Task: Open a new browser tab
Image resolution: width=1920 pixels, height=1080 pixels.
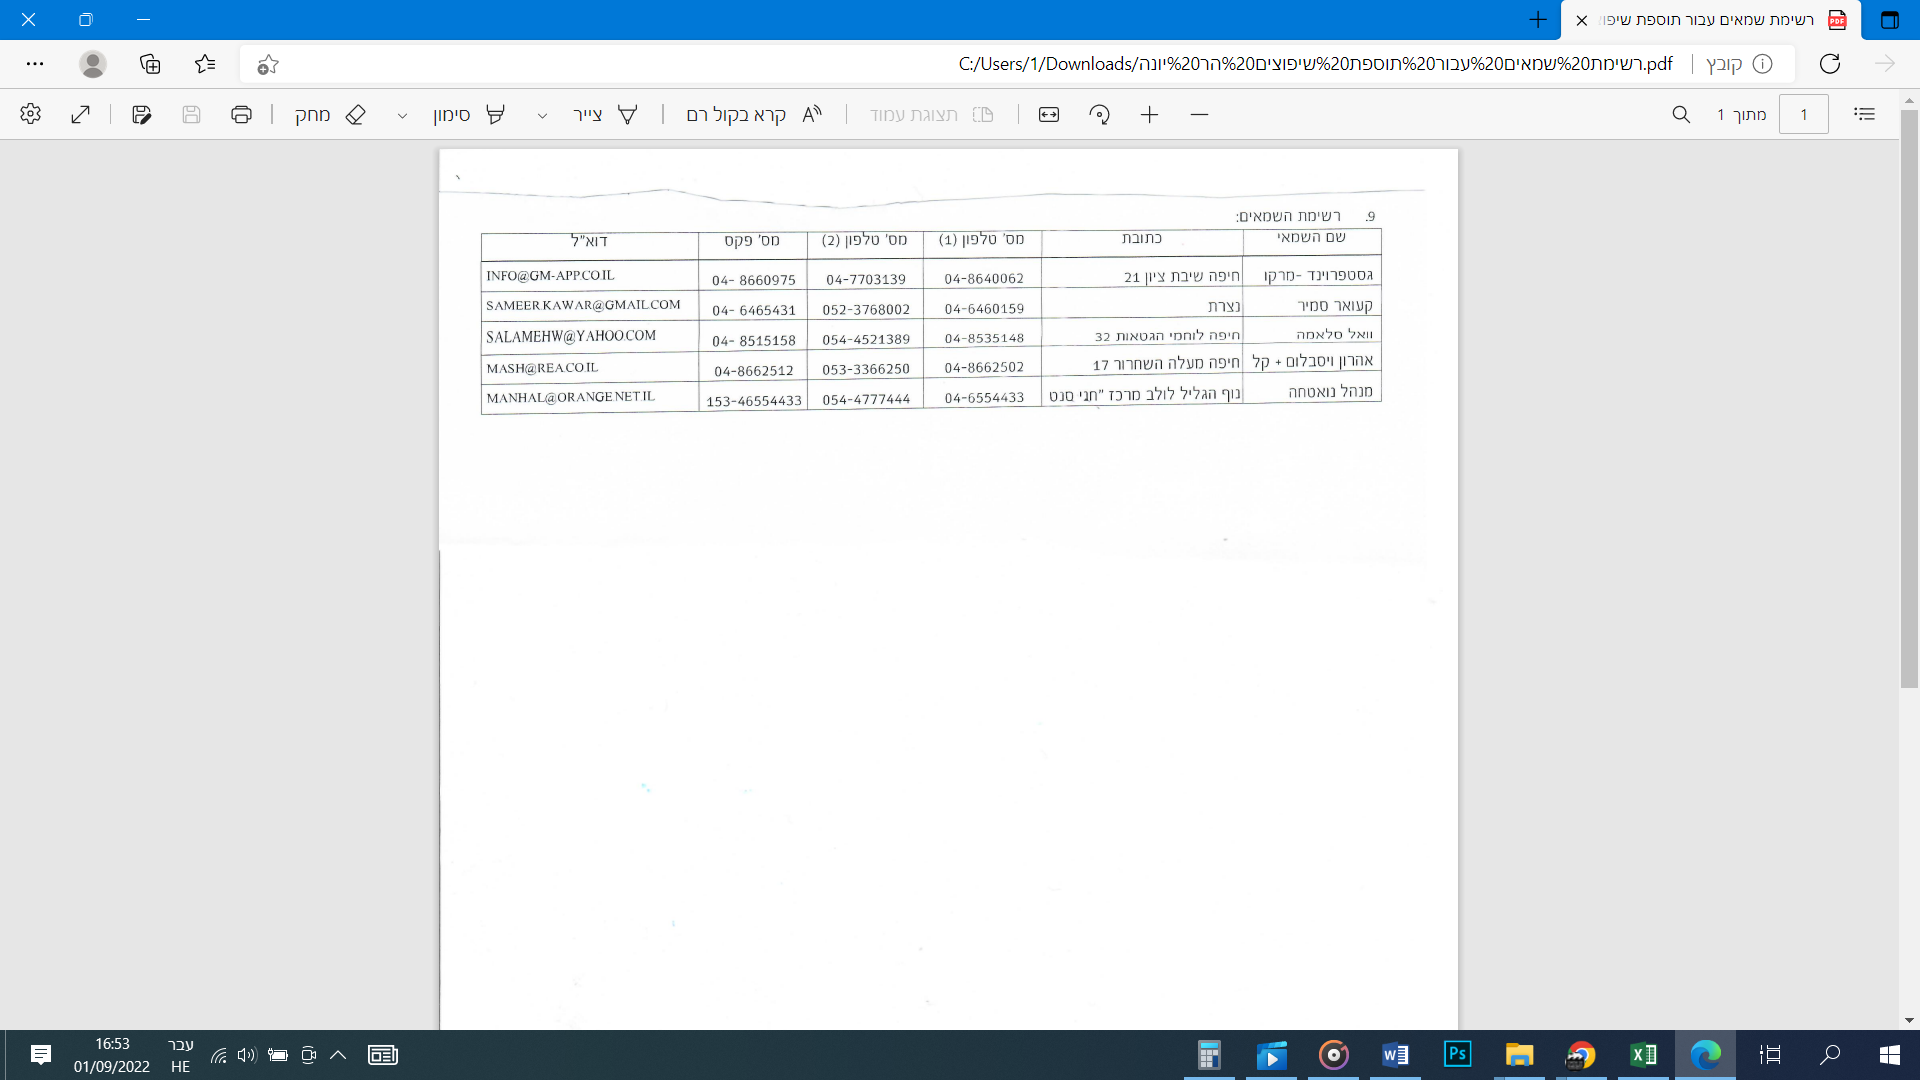Action: [1537, 19]
